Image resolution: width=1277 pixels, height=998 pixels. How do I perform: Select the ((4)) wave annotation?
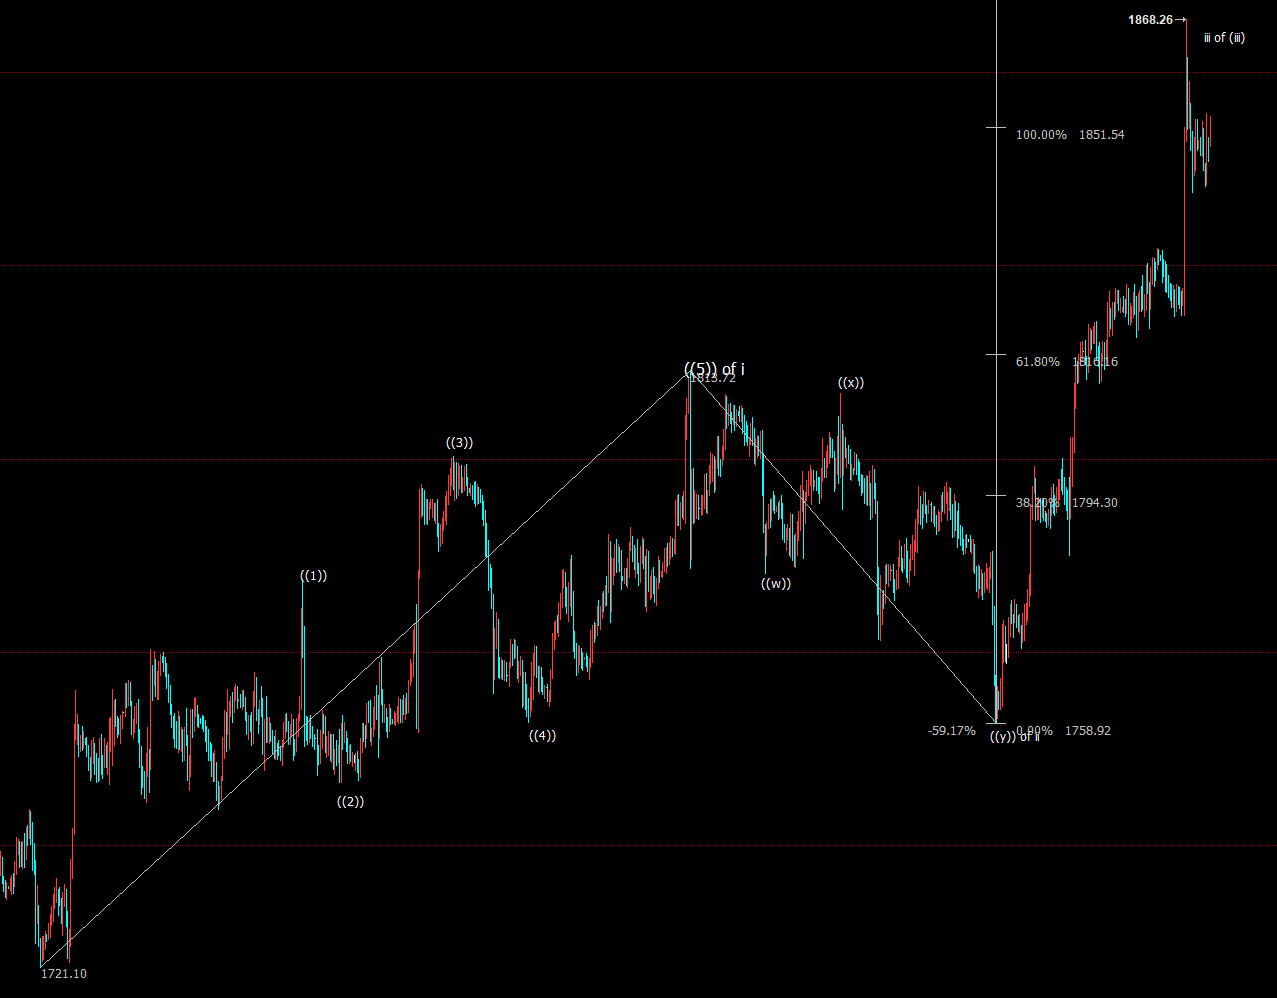tap(542, 736)
